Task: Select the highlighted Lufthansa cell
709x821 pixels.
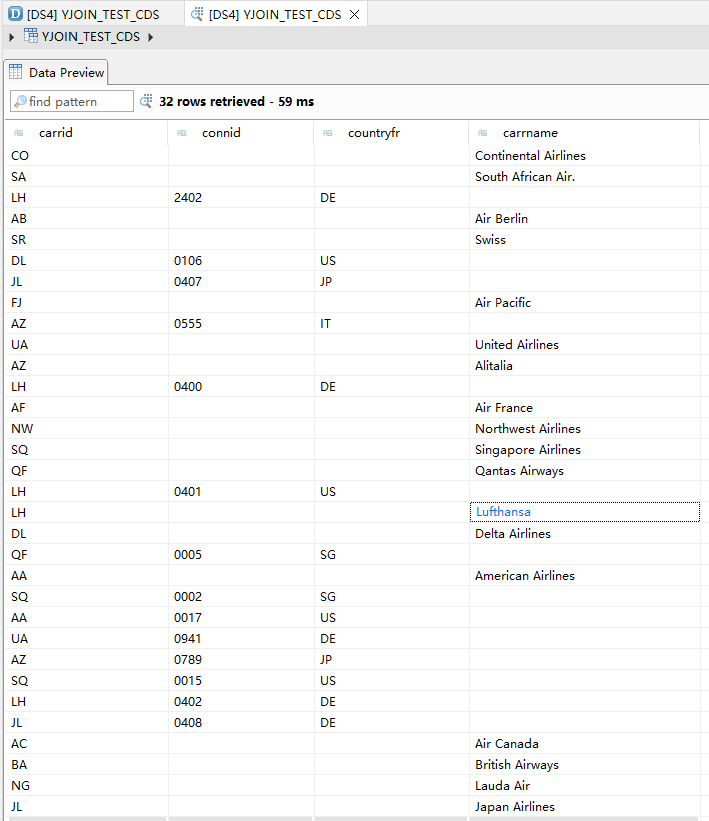Action: pyautogui.click(x=583, y=512)
